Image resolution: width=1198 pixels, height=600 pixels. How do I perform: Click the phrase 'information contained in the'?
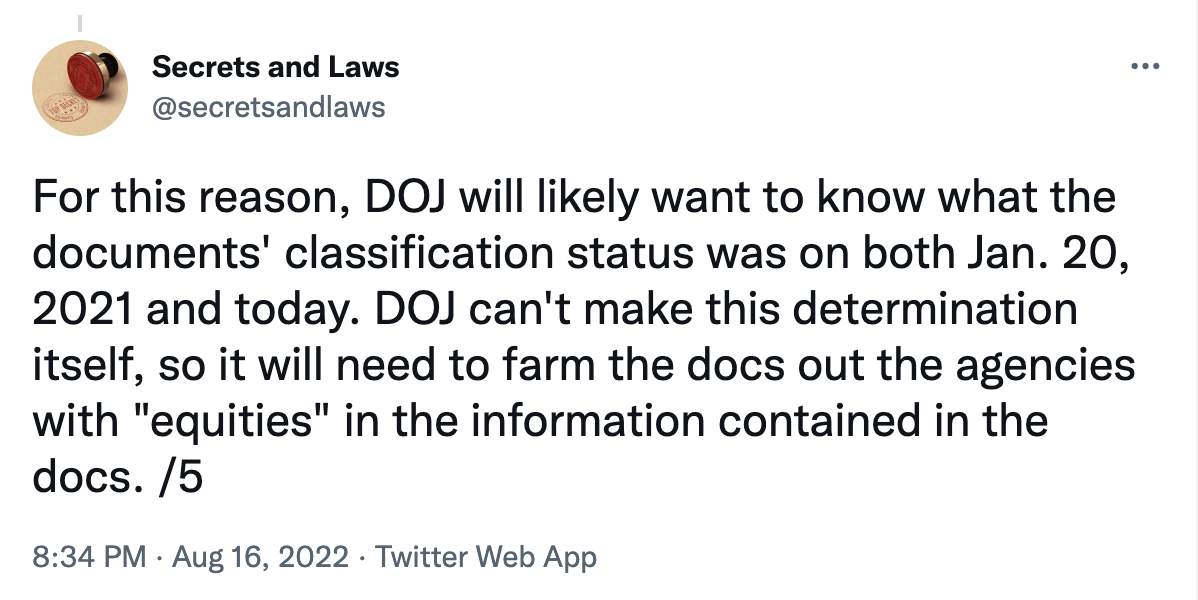tap(759, 421)
